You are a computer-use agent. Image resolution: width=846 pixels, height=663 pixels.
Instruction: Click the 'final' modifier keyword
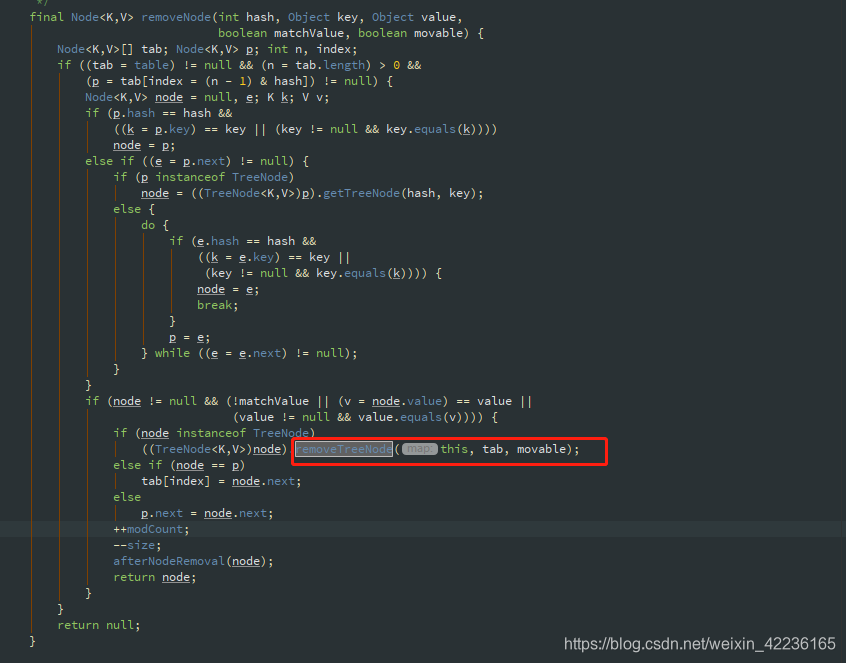tap(46, 17)
